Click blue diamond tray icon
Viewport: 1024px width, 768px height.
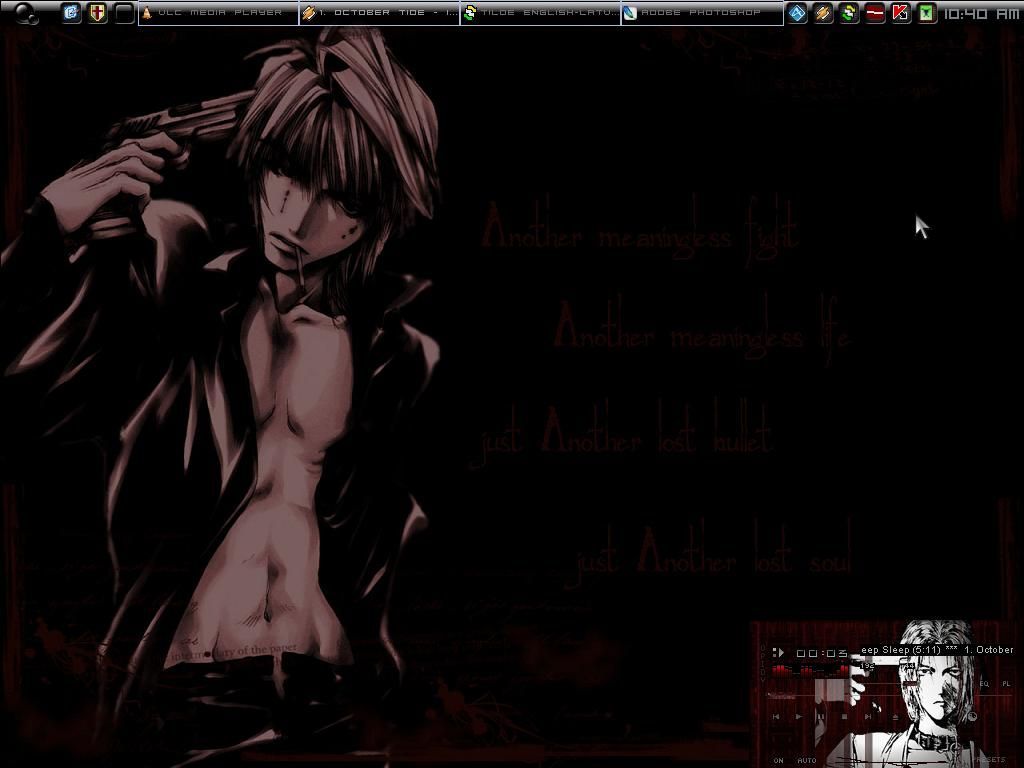pyautogui.click(x=797, y=12)
